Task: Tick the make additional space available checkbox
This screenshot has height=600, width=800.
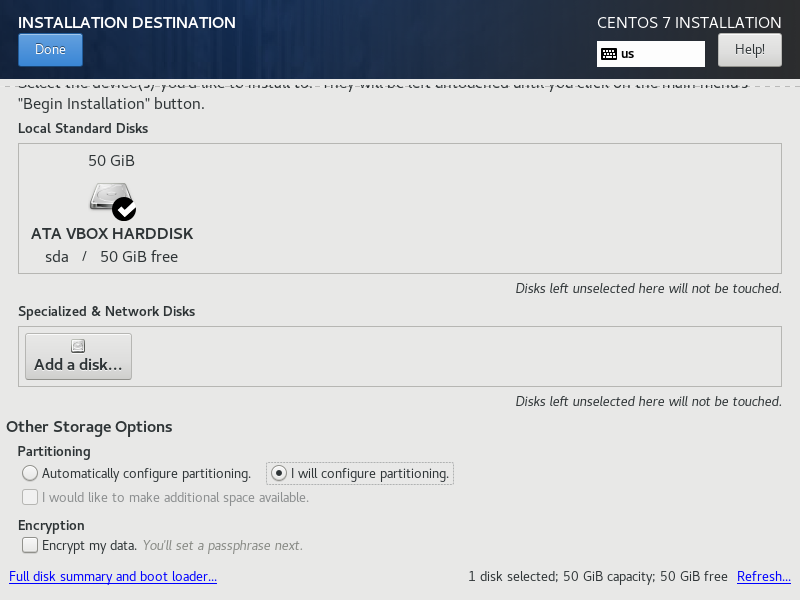Action: (x=30, y=497)
